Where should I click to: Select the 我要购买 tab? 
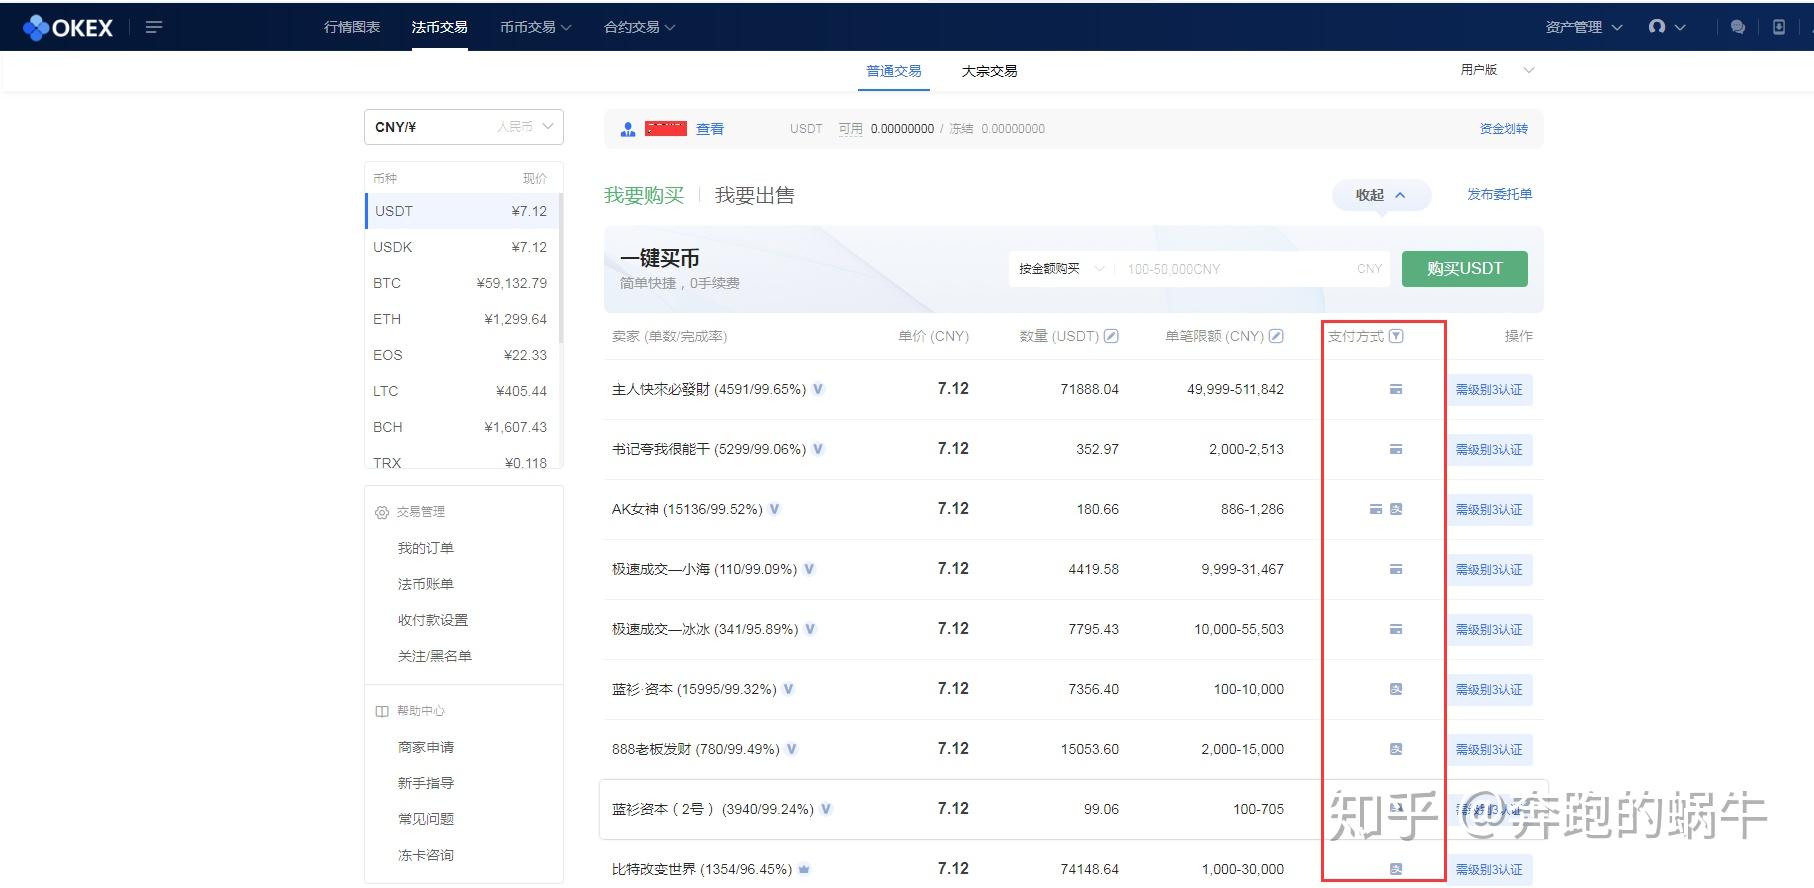[644, 195]
